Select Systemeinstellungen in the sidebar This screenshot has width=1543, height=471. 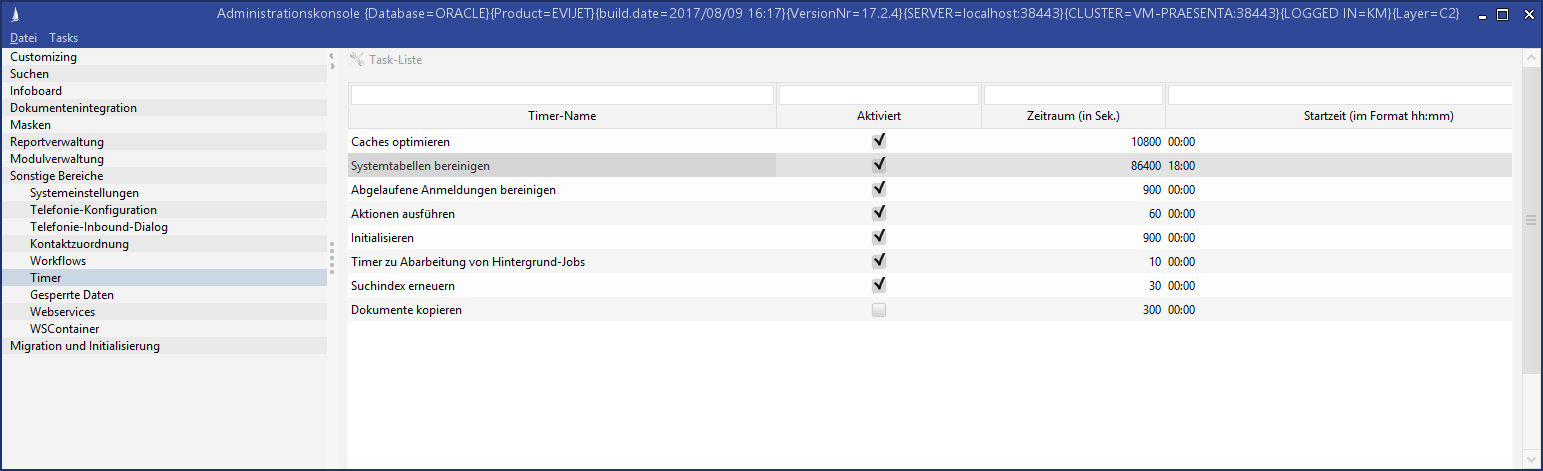click(84, 193)
